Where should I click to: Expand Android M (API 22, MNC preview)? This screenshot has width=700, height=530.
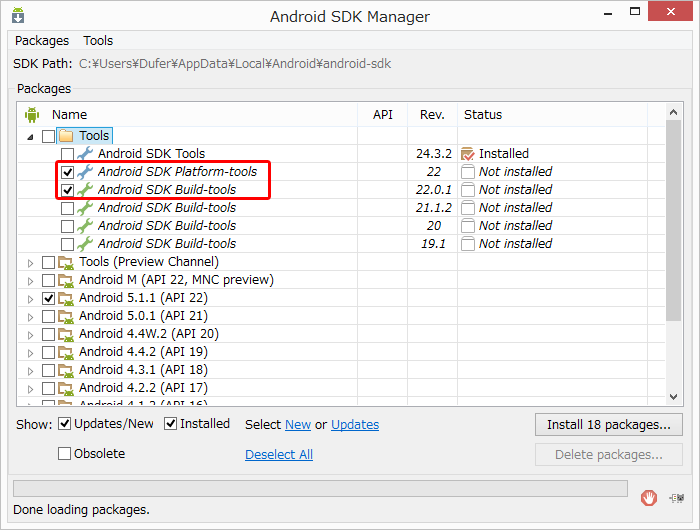tap(30, 281)
